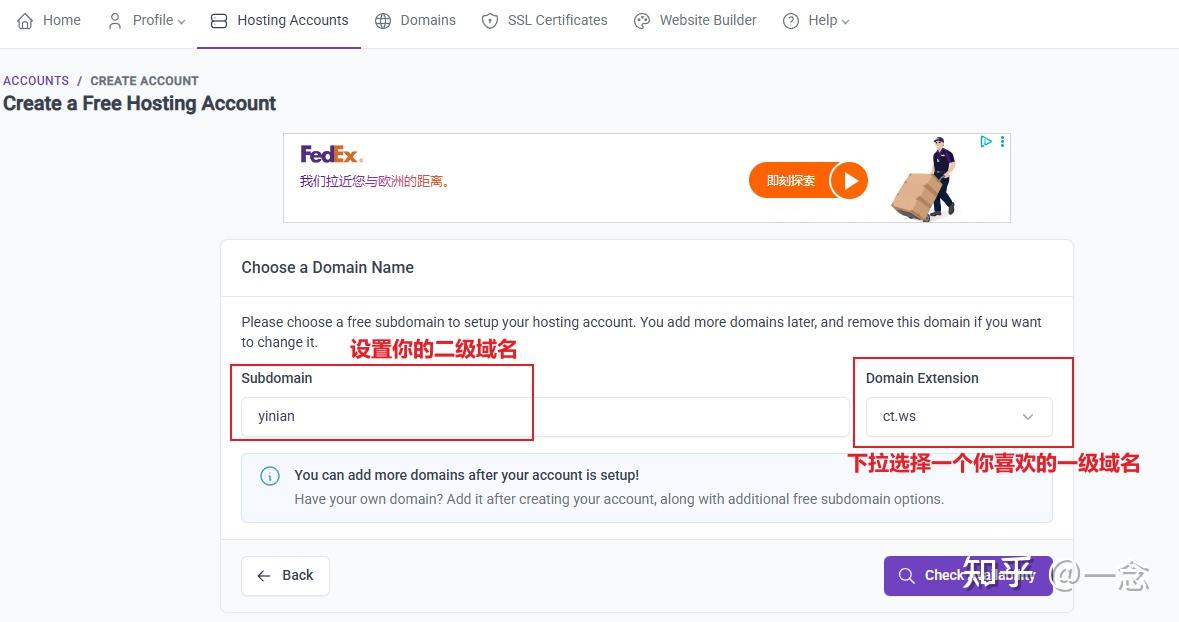Click the SSL Certificates shield icon
The width and height of the screenshot is (1179, 622).
(x=490, y=21)
